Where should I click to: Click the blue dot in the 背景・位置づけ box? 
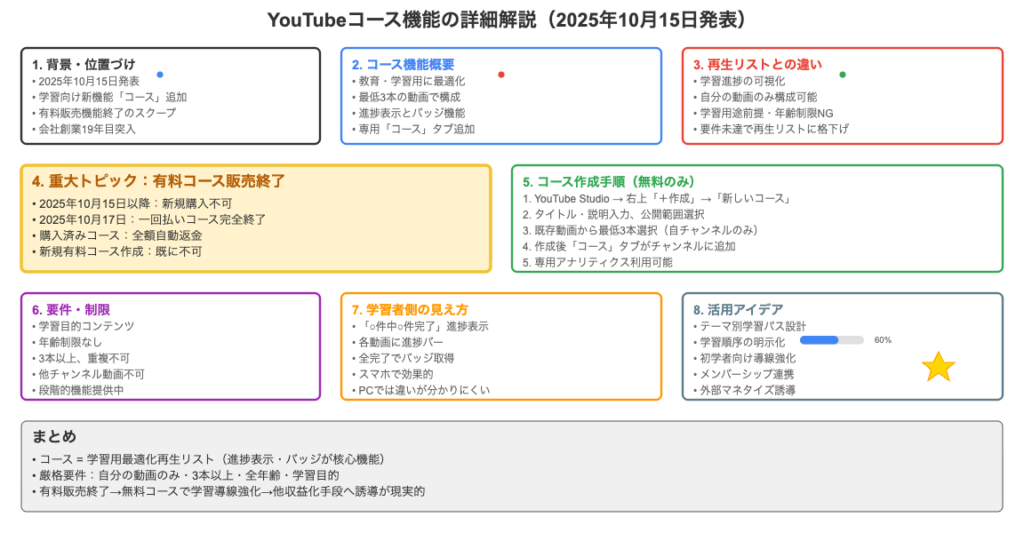coord(160,75)
